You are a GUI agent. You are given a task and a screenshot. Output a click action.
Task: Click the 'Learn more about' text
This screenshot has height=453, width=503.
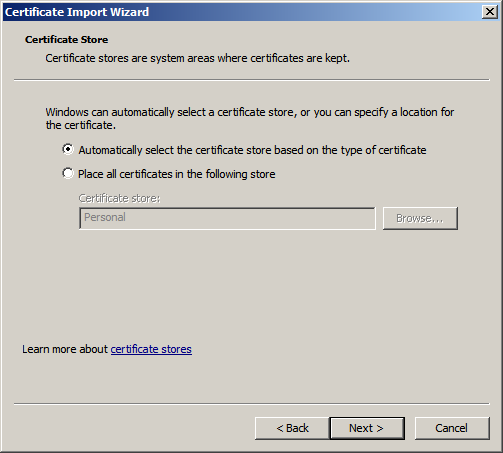65,349
